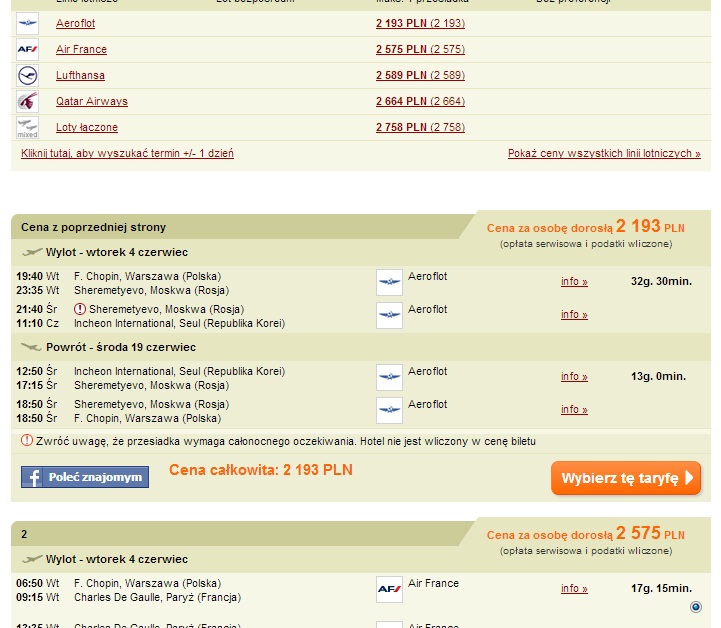Click Wybierz tę taryfę button
This screenshot has width=721, height=628.
tap(626, 478)
